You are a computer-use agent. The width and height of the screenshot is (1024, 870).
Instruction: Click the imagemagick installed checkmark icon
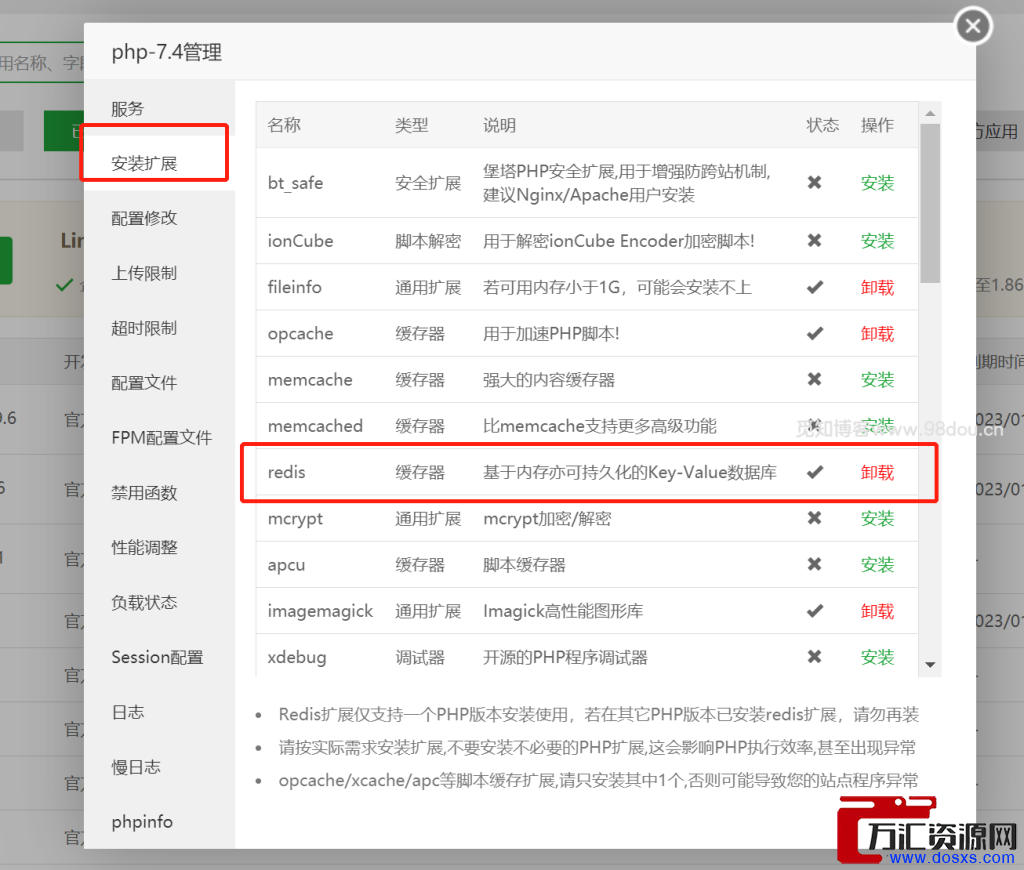tap(814, 611)
